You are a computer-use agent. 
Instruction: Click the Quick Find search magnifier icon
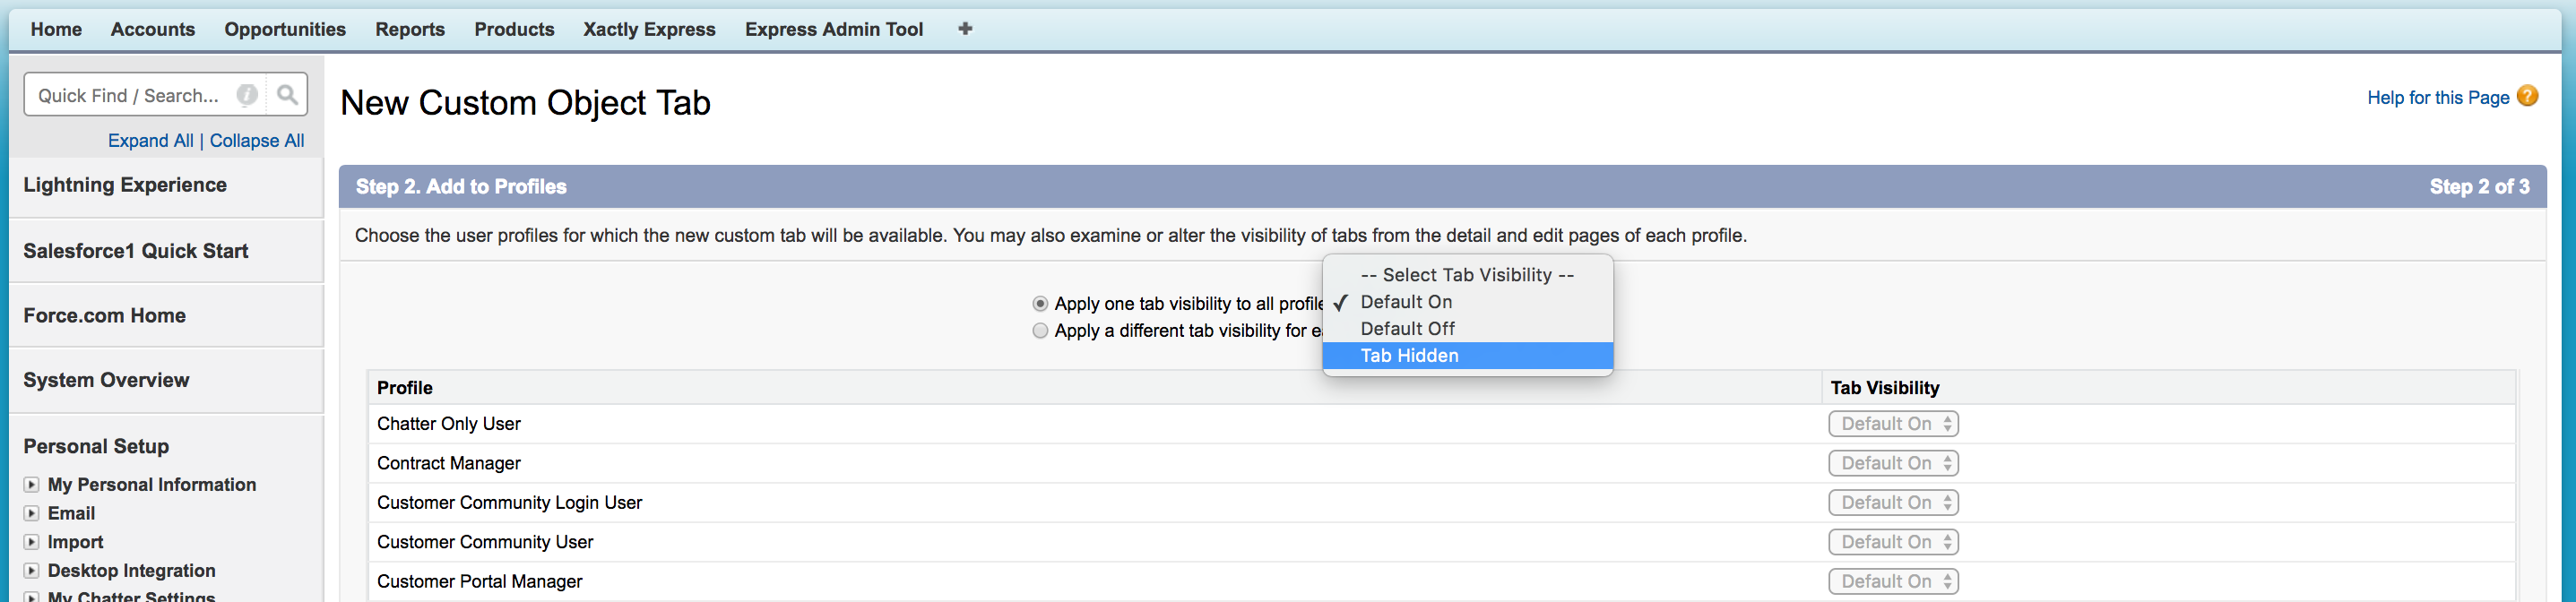pyautogui.click(x=287, y=95)
